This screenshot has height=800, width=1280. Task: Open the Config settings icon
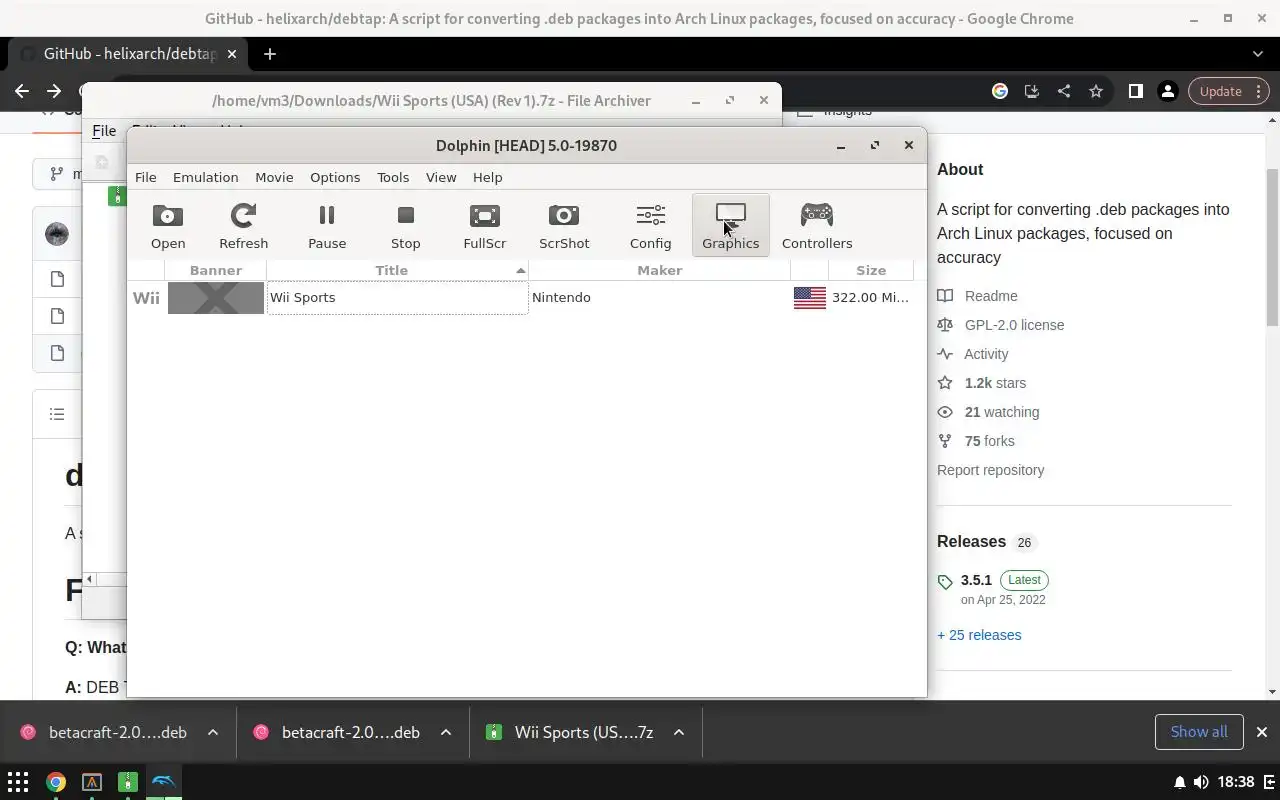[650, 225]
